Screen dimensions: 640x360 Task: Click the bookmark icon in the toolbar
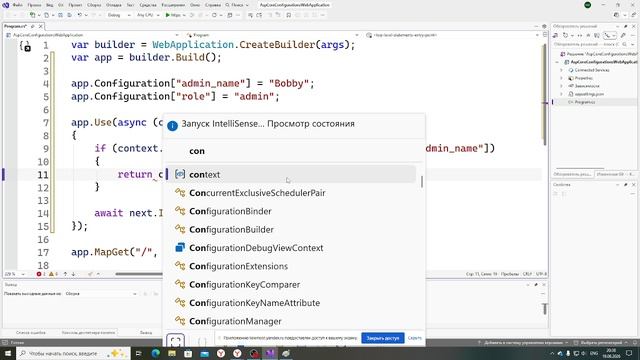point(289,15)
